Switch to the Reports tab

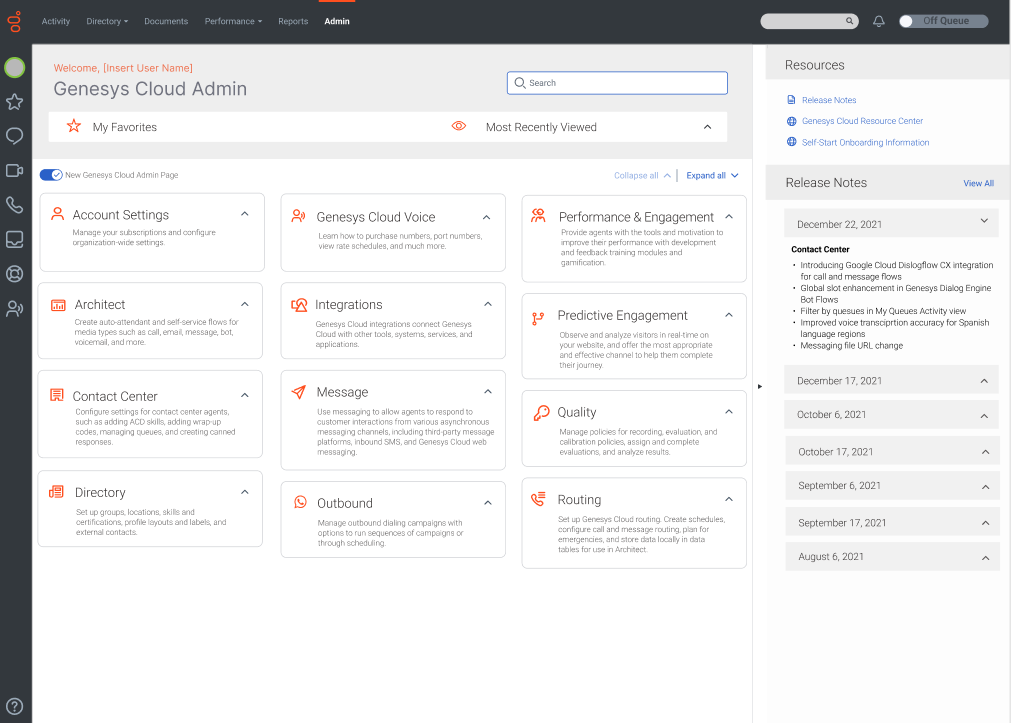pos(293,21)
